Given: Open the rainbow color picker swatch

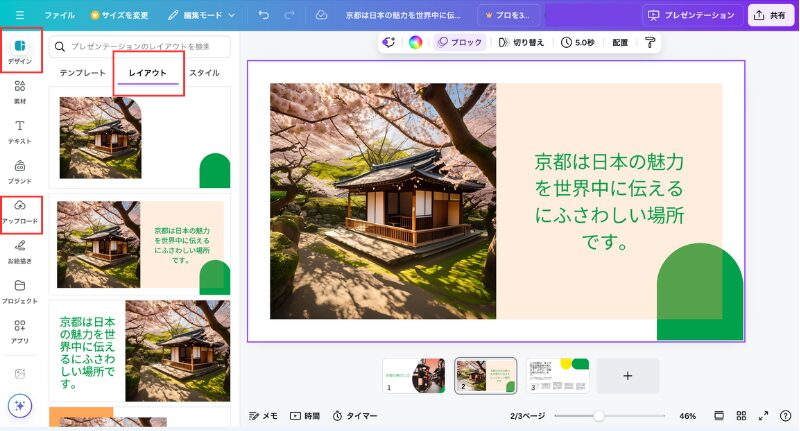Looking at the screenshot, I should coord(415,42).
